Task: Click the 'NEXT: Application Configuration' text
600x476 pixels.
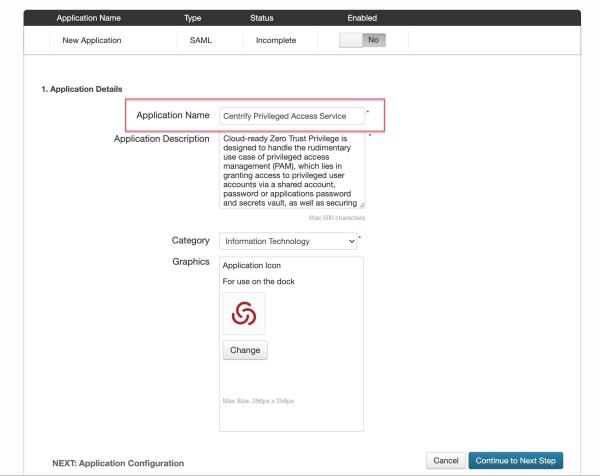Action: [118, 463]
